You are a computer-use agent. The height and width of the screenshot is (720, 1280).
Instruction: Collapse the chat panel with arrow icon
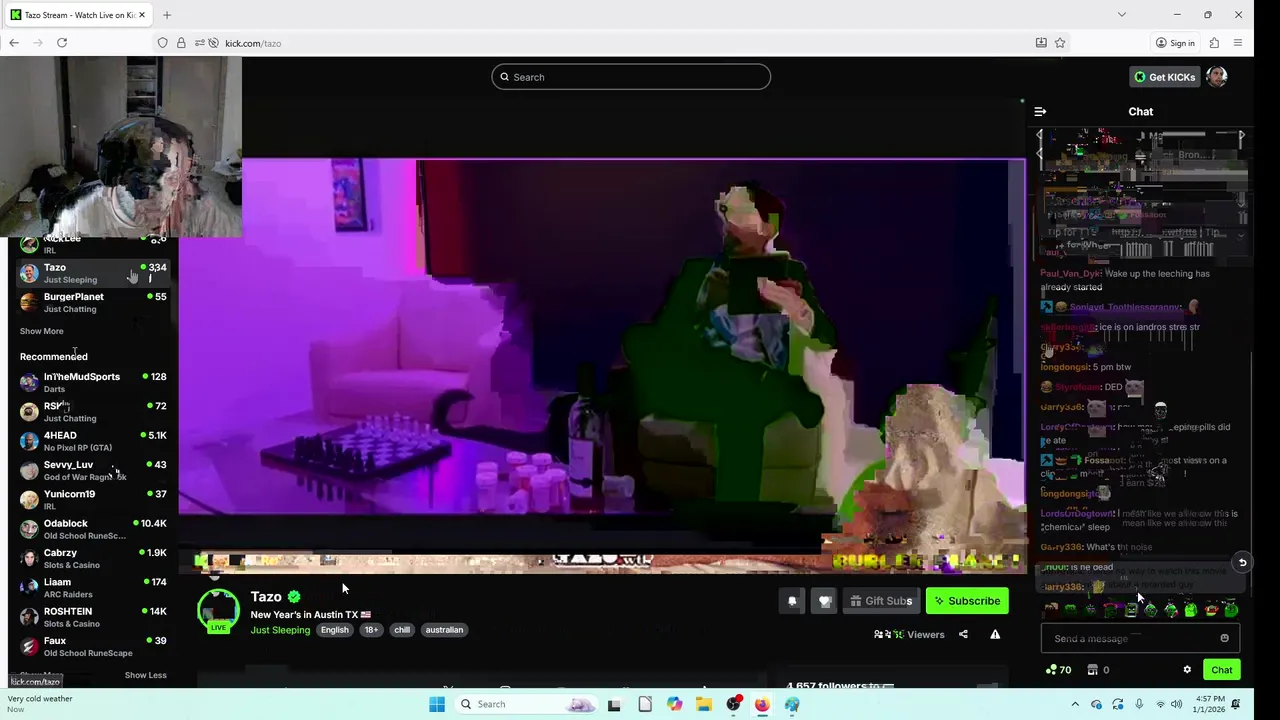1040,112
